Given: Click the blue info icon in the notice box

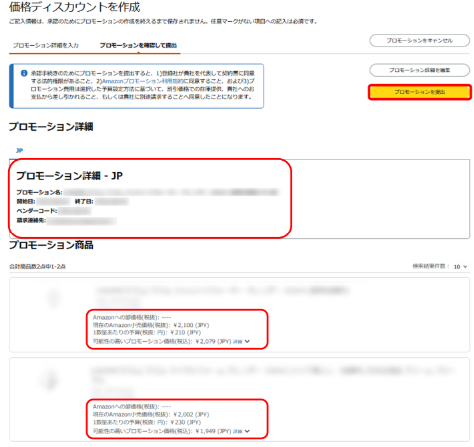Looking at the screenshot, I should point(24,73).
